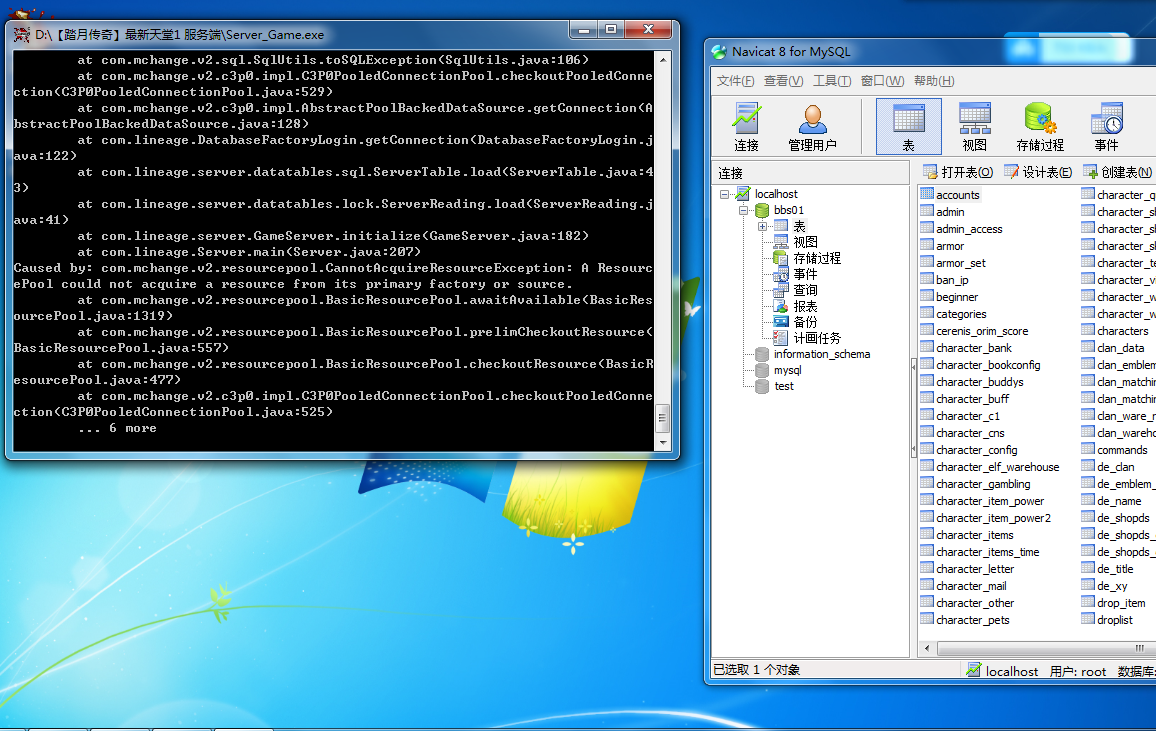Select the 表 (Table) toolbar icon

tap(908, 127)
